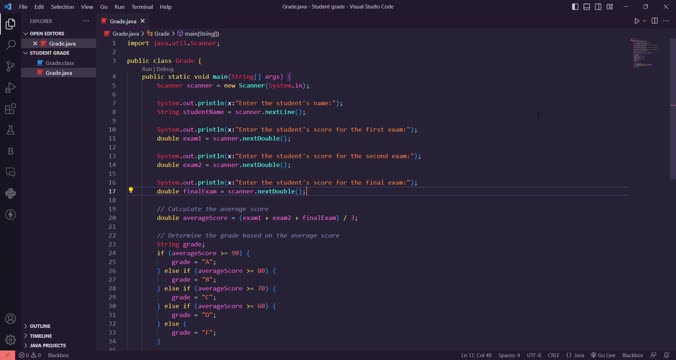The height and width of the screenshot is (360, 676).
Task: Open the Manage gear icon
Action: coord(10,340)
